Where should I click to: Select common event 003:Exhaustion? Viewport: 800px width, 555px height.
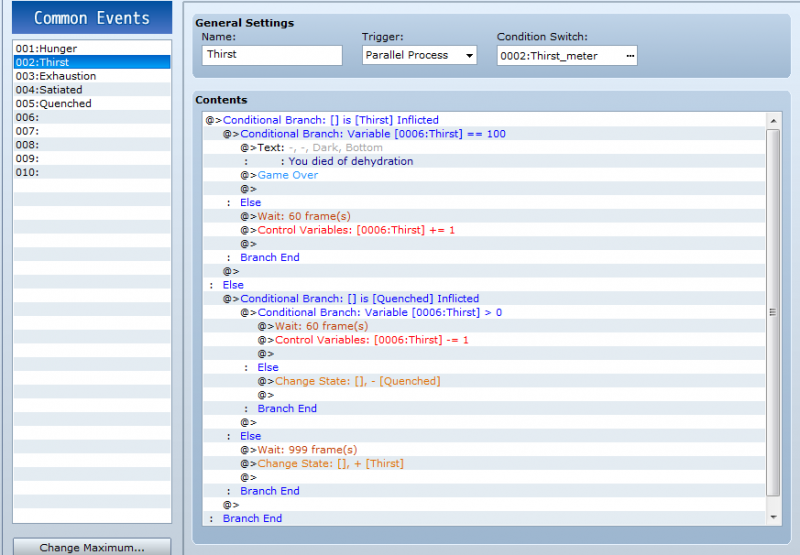(92, 76)
